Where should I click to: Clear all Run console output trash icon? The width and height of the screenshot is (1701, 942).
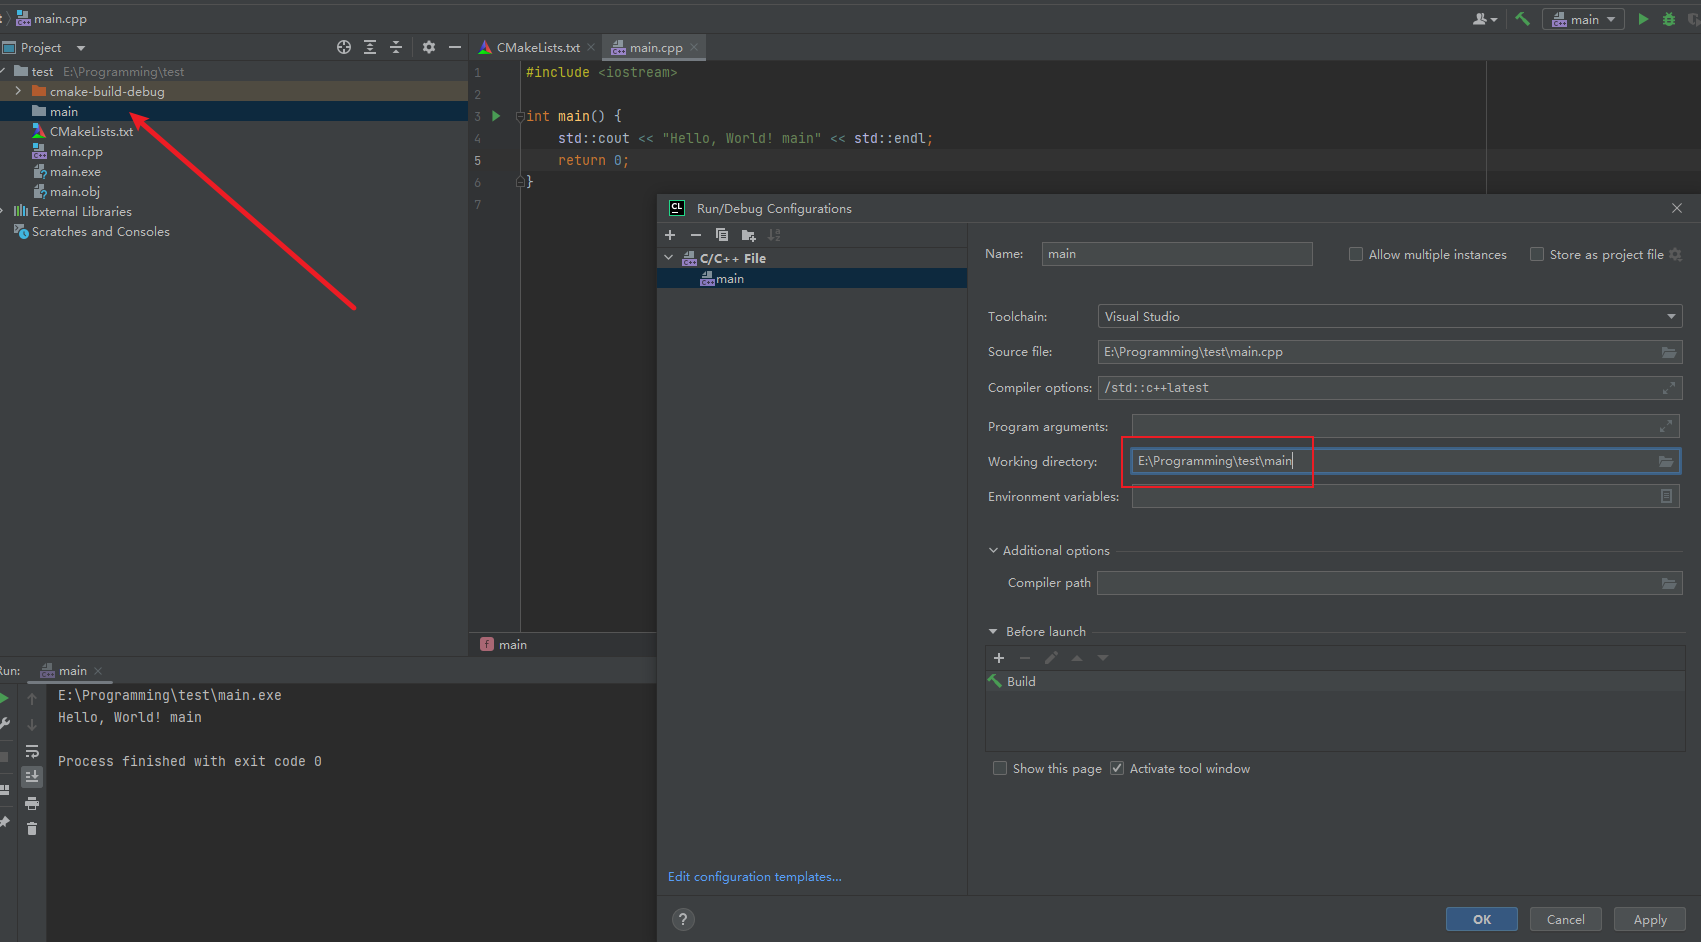(x=32, y=828)
